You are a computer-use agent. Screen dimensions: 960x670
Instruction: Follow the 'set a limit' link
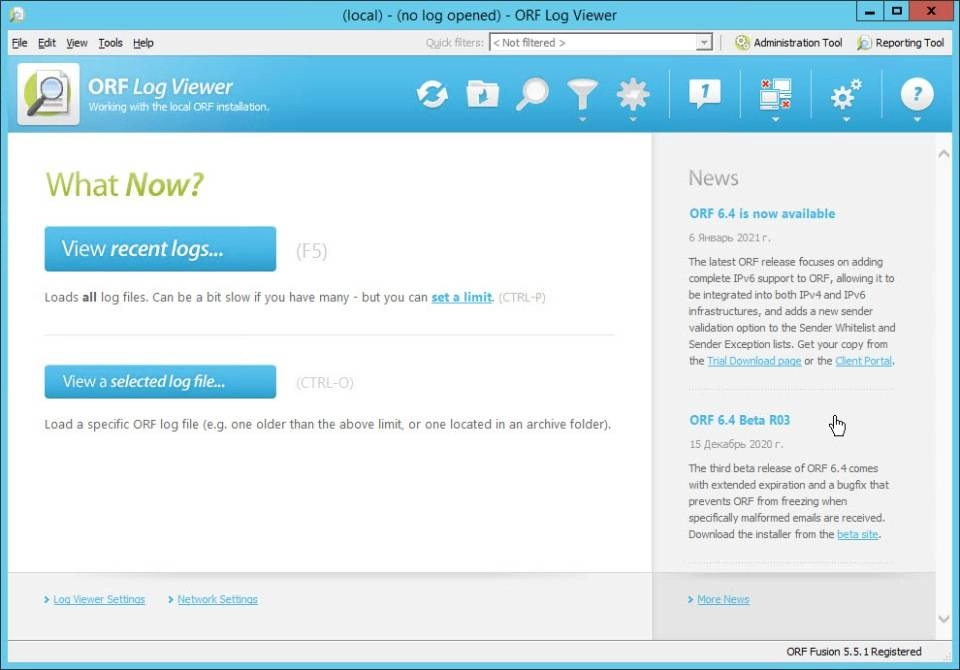(x=461, y=297)
